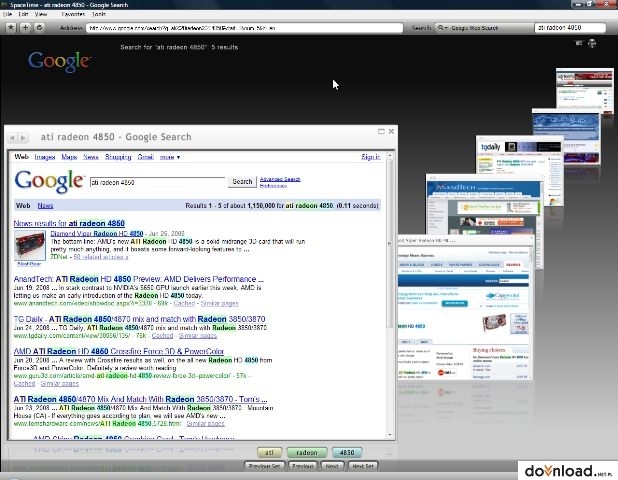Open the News link in the top navigation
This screenshot has width=618, height=480.
coord(91,157)
